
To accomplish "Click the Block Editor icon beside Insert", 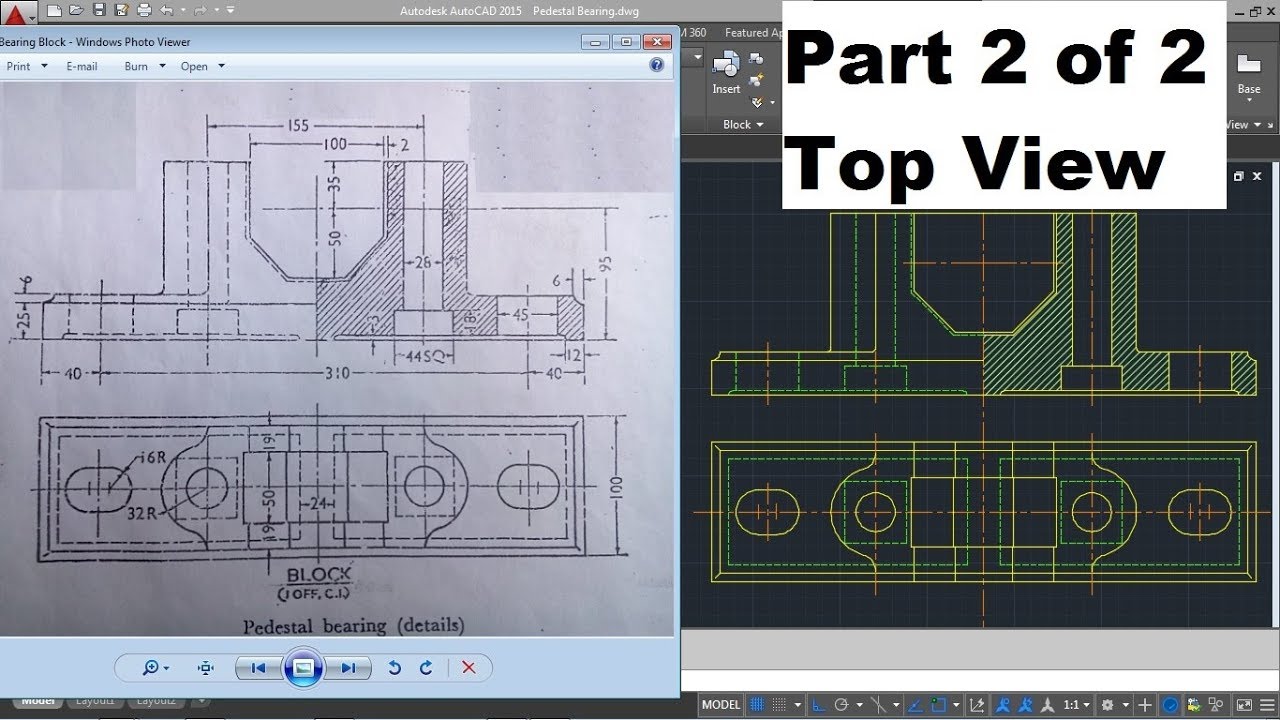I will click(x=755, y=79).
